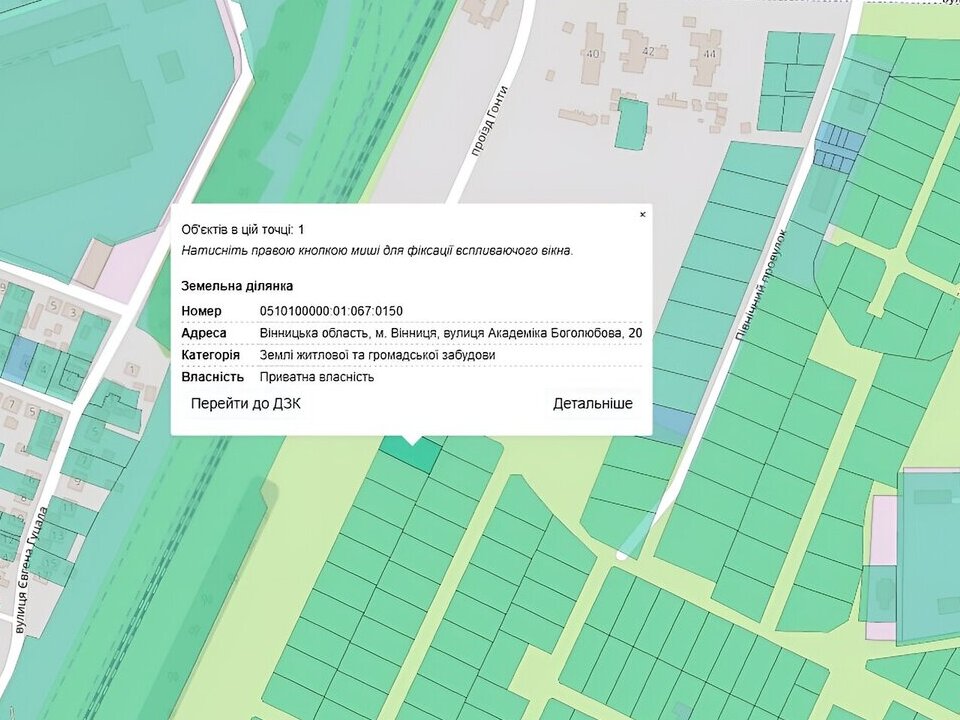Click building number 1 near Гуцала street
960x720 pixels.
pyautogui.click(x=132, y=371)
